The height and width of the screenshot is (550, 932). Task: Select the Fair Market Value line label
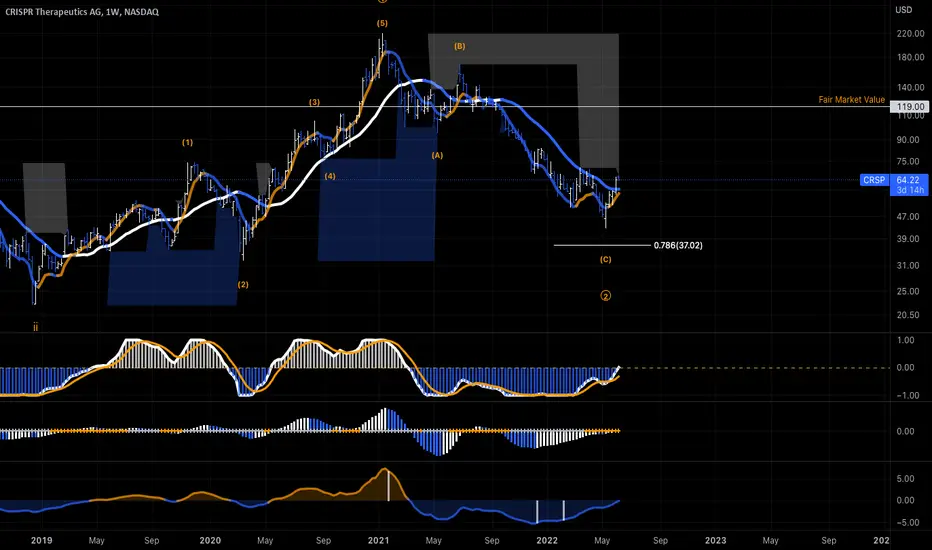coord(851,100)
